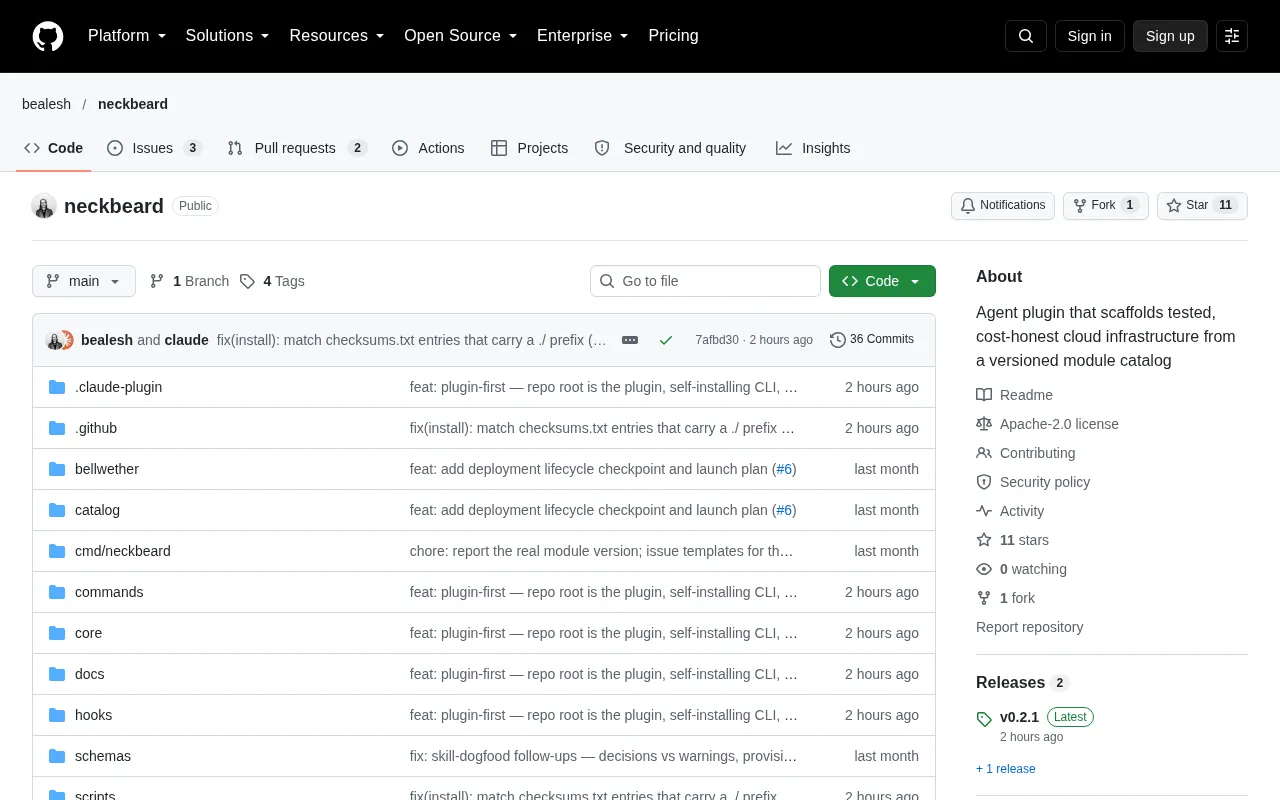Click the star icon next to 11 stars

pyautogui.click(x=984, y=540)
